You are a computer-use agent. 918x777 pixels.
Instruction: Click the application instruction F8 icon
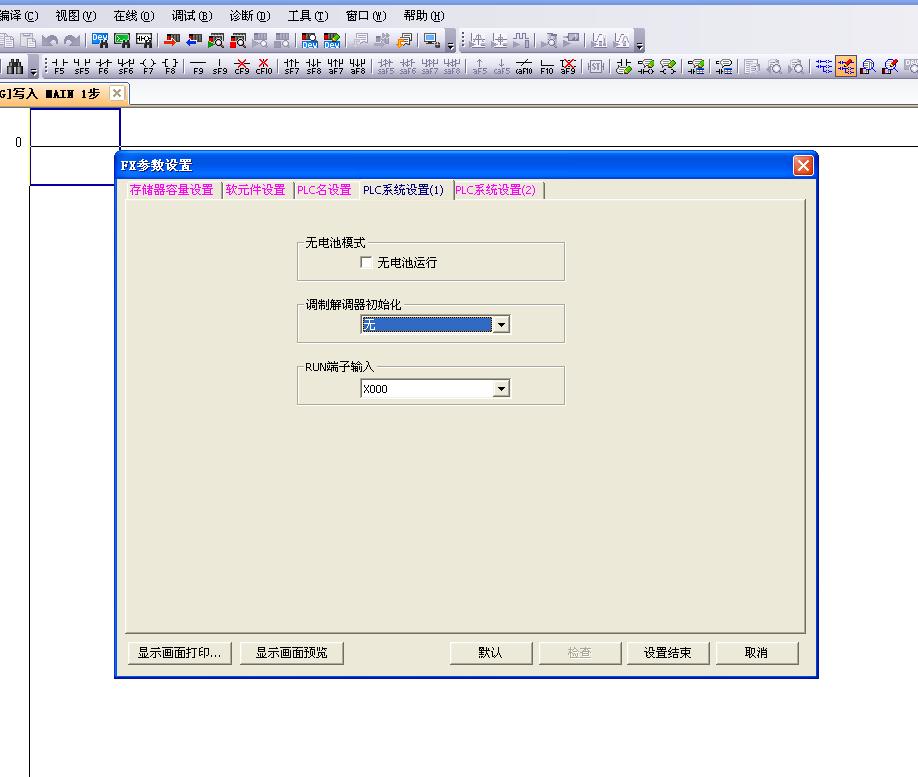coord(170,67)
